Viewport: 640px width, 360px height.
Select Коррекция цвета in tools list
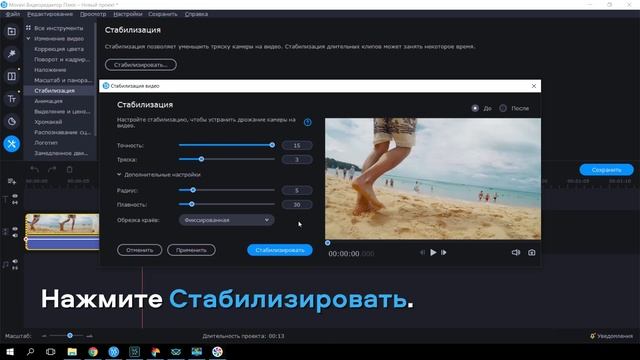(59, 49)
